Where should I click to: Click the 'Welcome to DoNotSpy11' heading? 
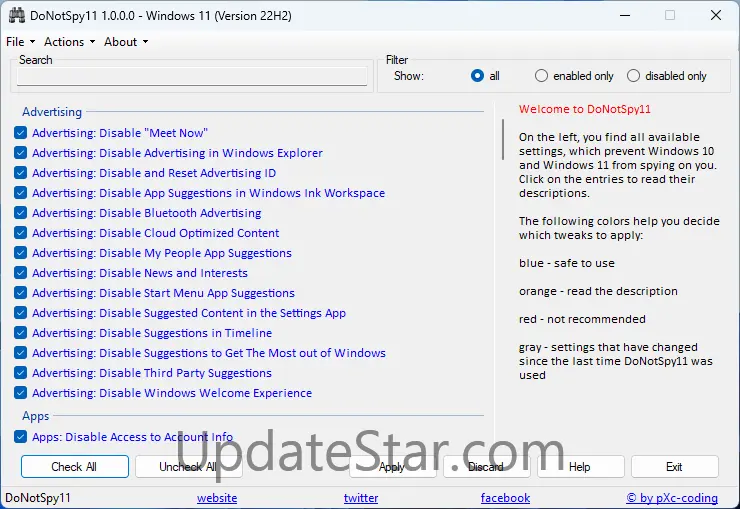(x=585, y=109)
